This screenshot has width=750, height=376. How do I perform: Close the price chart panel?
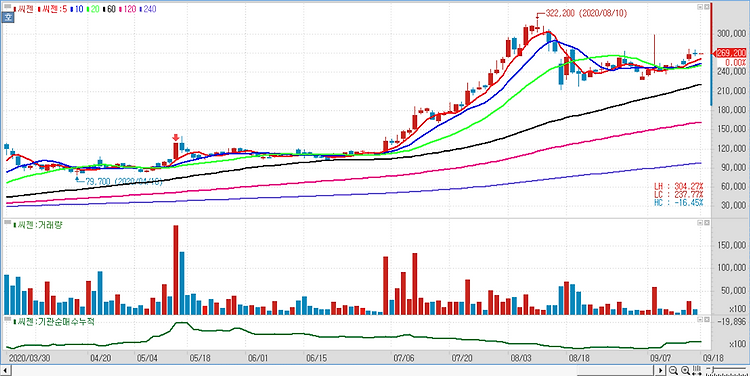point(706,7)
